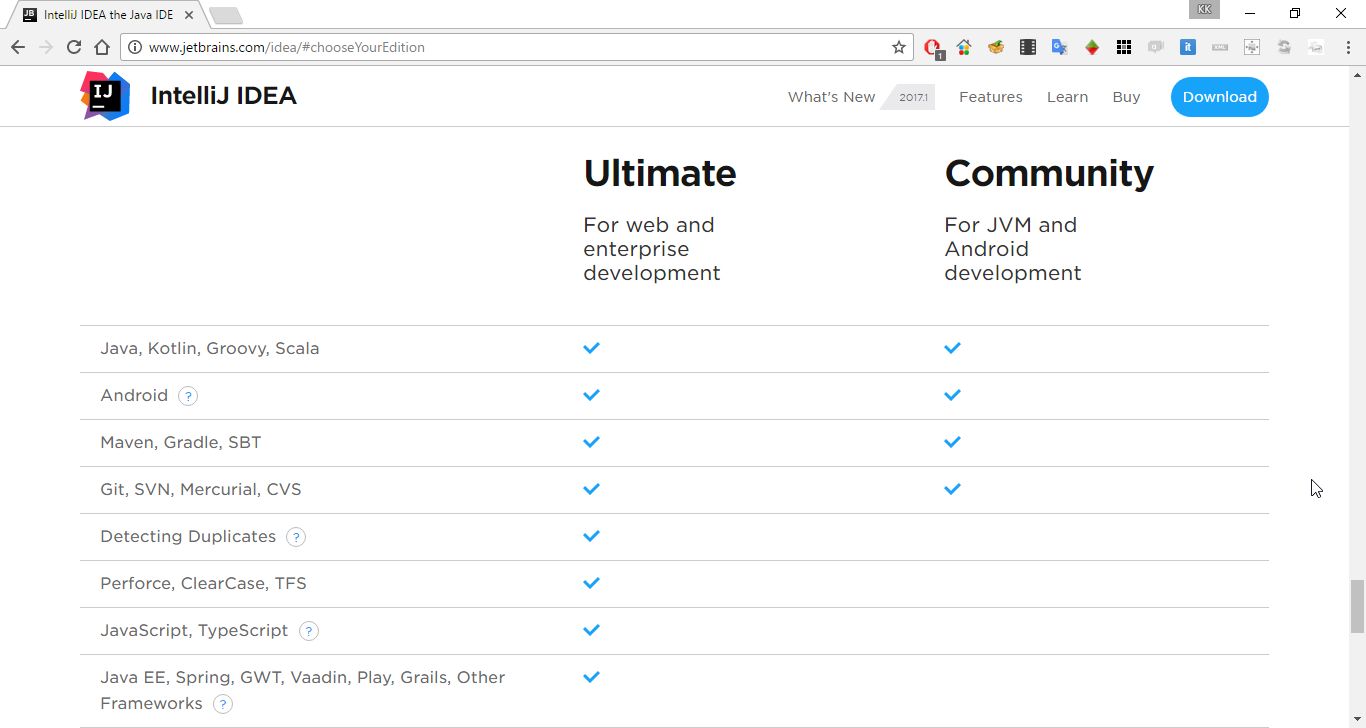The image size is (1366, 728).
Task: Open the What's New page
Action: (831, 97)
